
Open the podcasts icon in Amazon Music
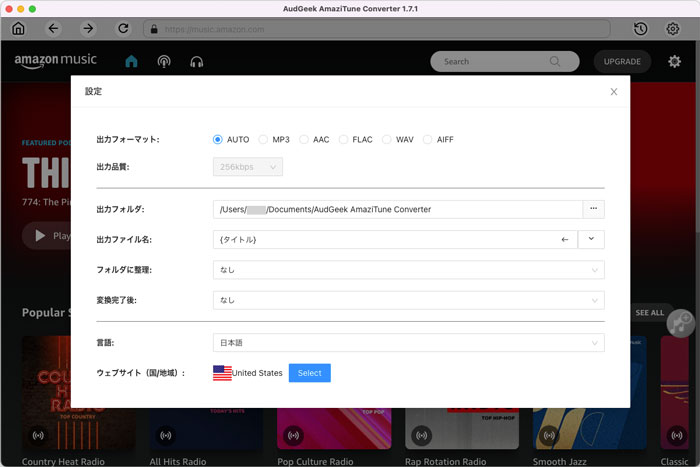tap(164, 61)
